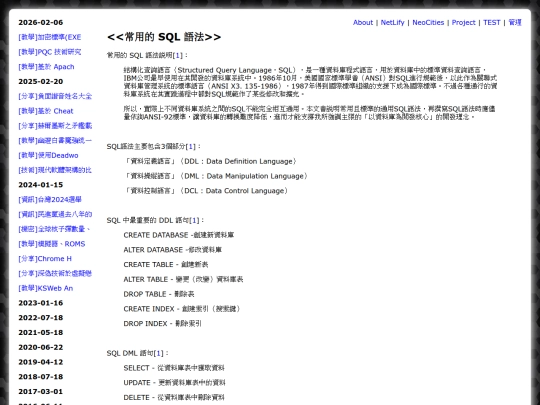Expand the 2023-01-16 date group
Screen dimensions: 540x405
pyautogui.click(x=41, y=303)
